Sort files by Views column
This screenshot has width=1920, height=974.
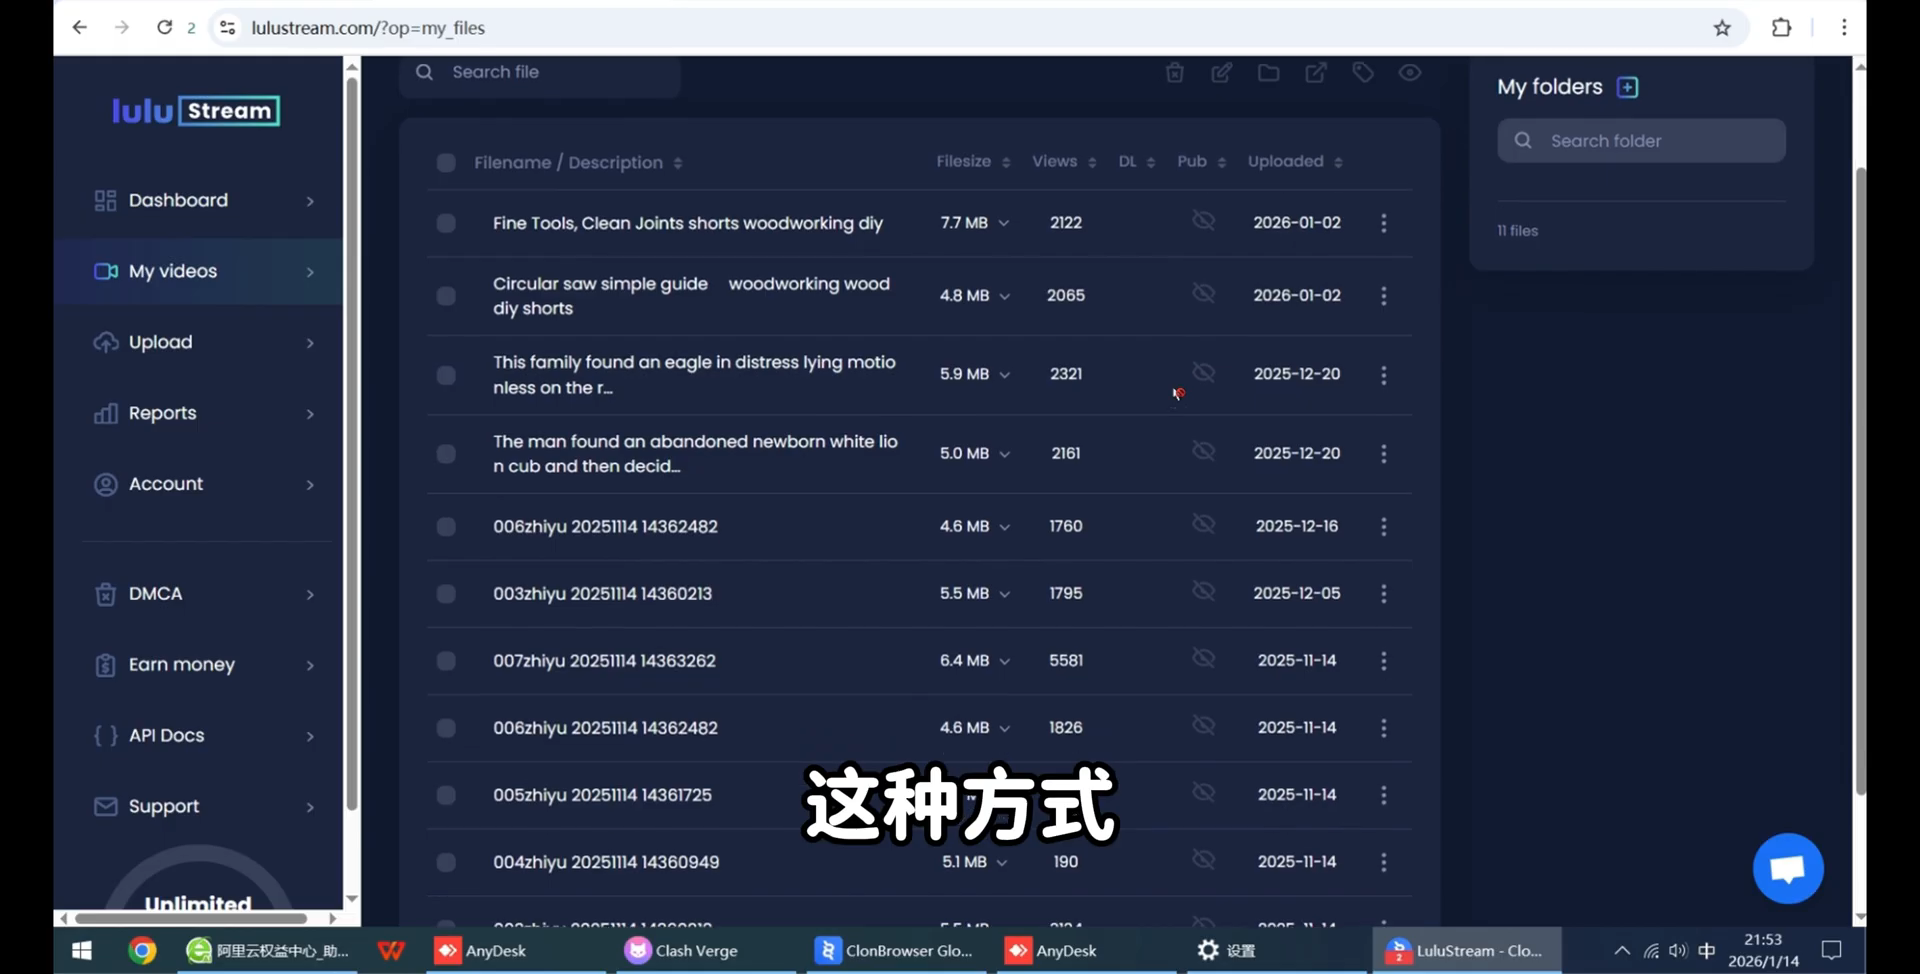1064,162
